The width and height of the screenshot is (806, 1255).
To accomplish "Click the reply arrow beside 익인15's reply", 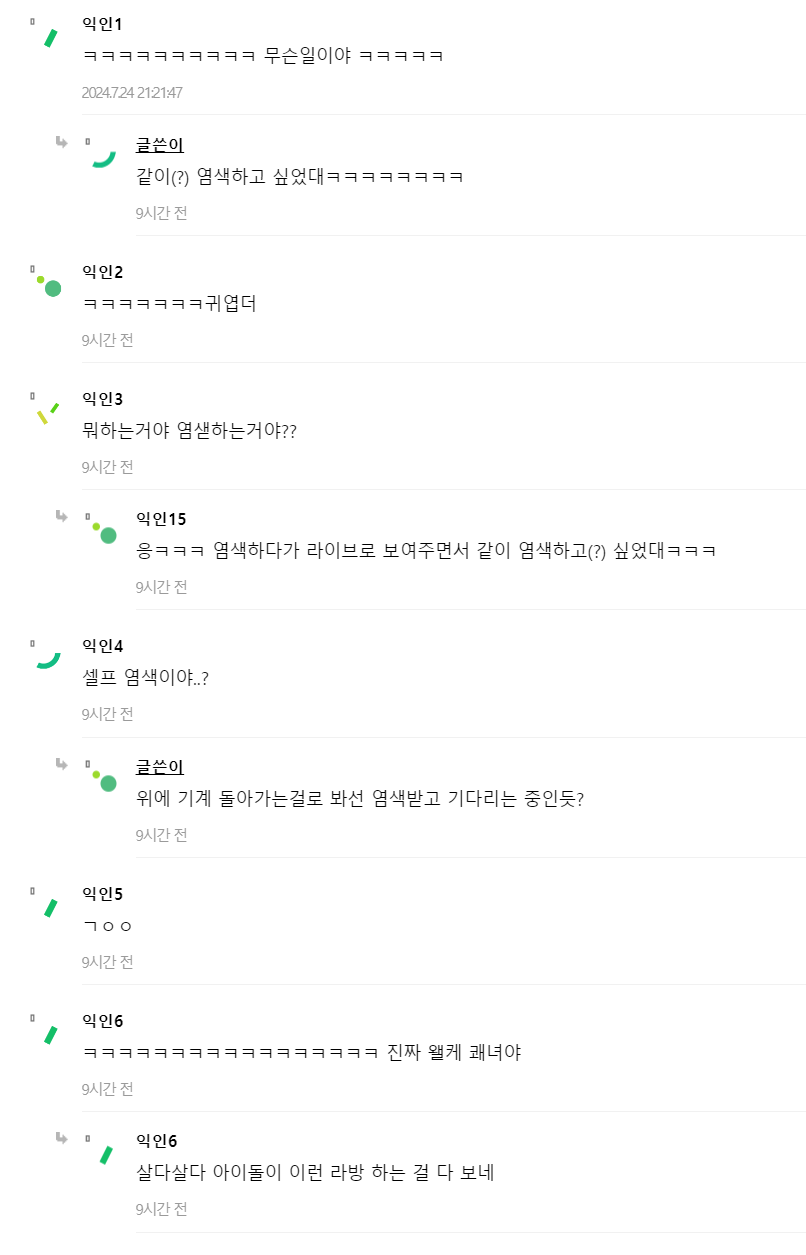I will pyautogui.click(x=62, y=516).
